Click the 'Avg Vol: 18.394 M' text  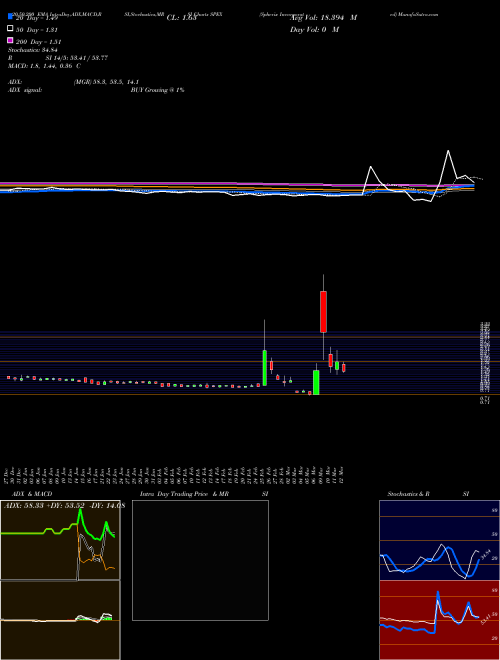tap(323, 18)
